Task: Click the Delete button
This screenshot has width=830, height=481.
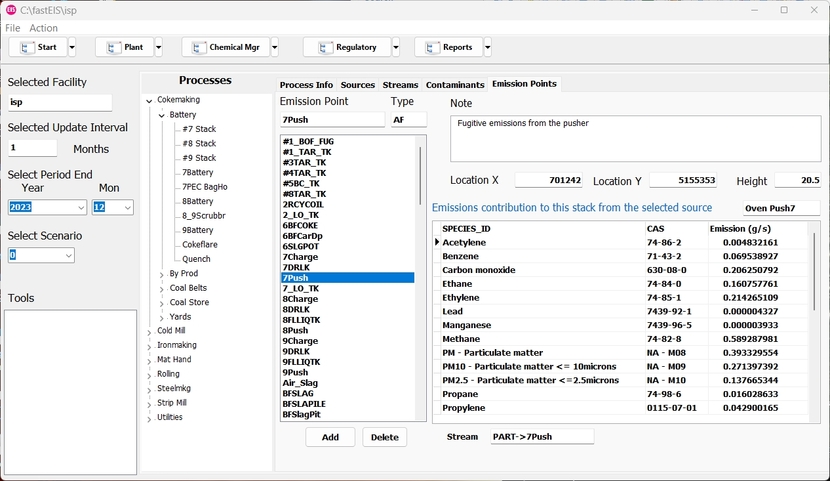Action: pos(384,438)
